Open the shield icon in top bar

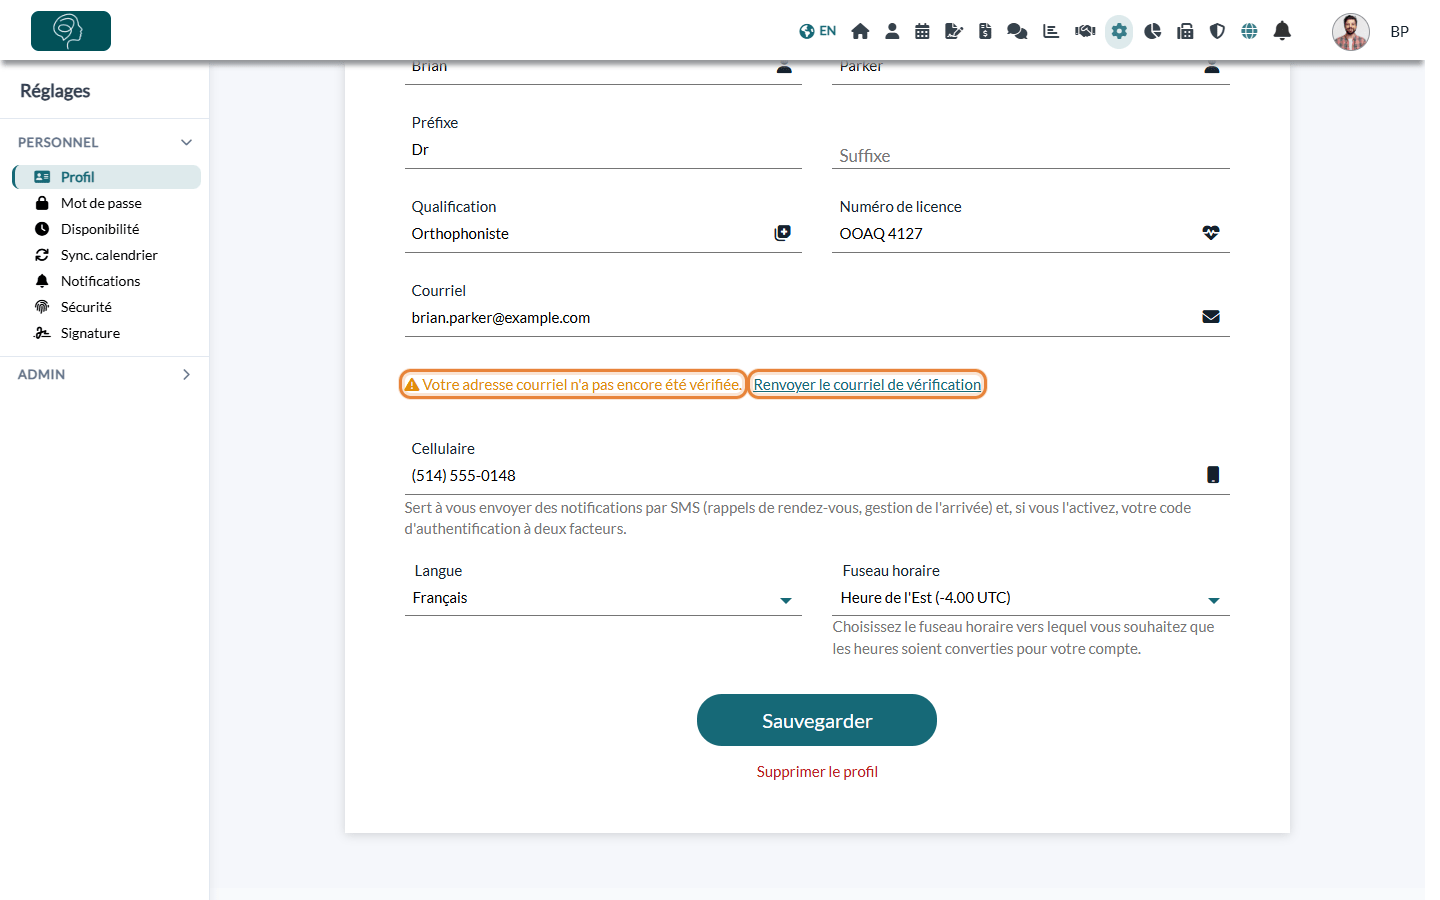point(1217,31)
